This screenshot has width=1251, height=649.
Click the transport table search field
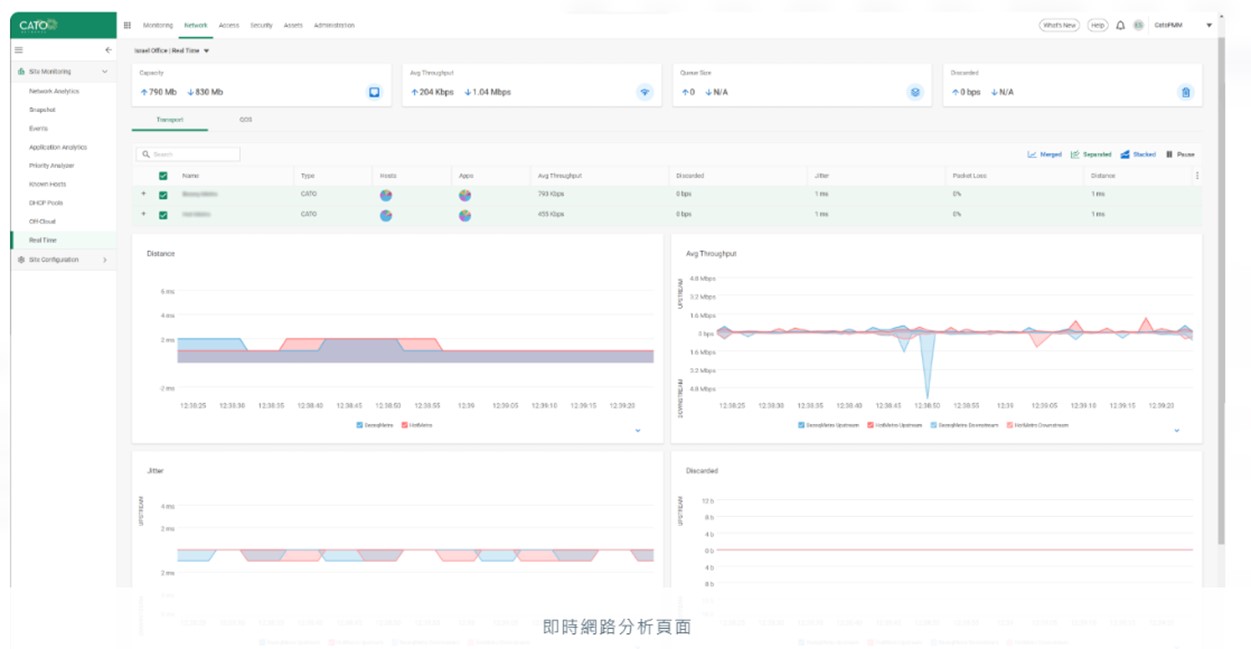coord(190,155)
